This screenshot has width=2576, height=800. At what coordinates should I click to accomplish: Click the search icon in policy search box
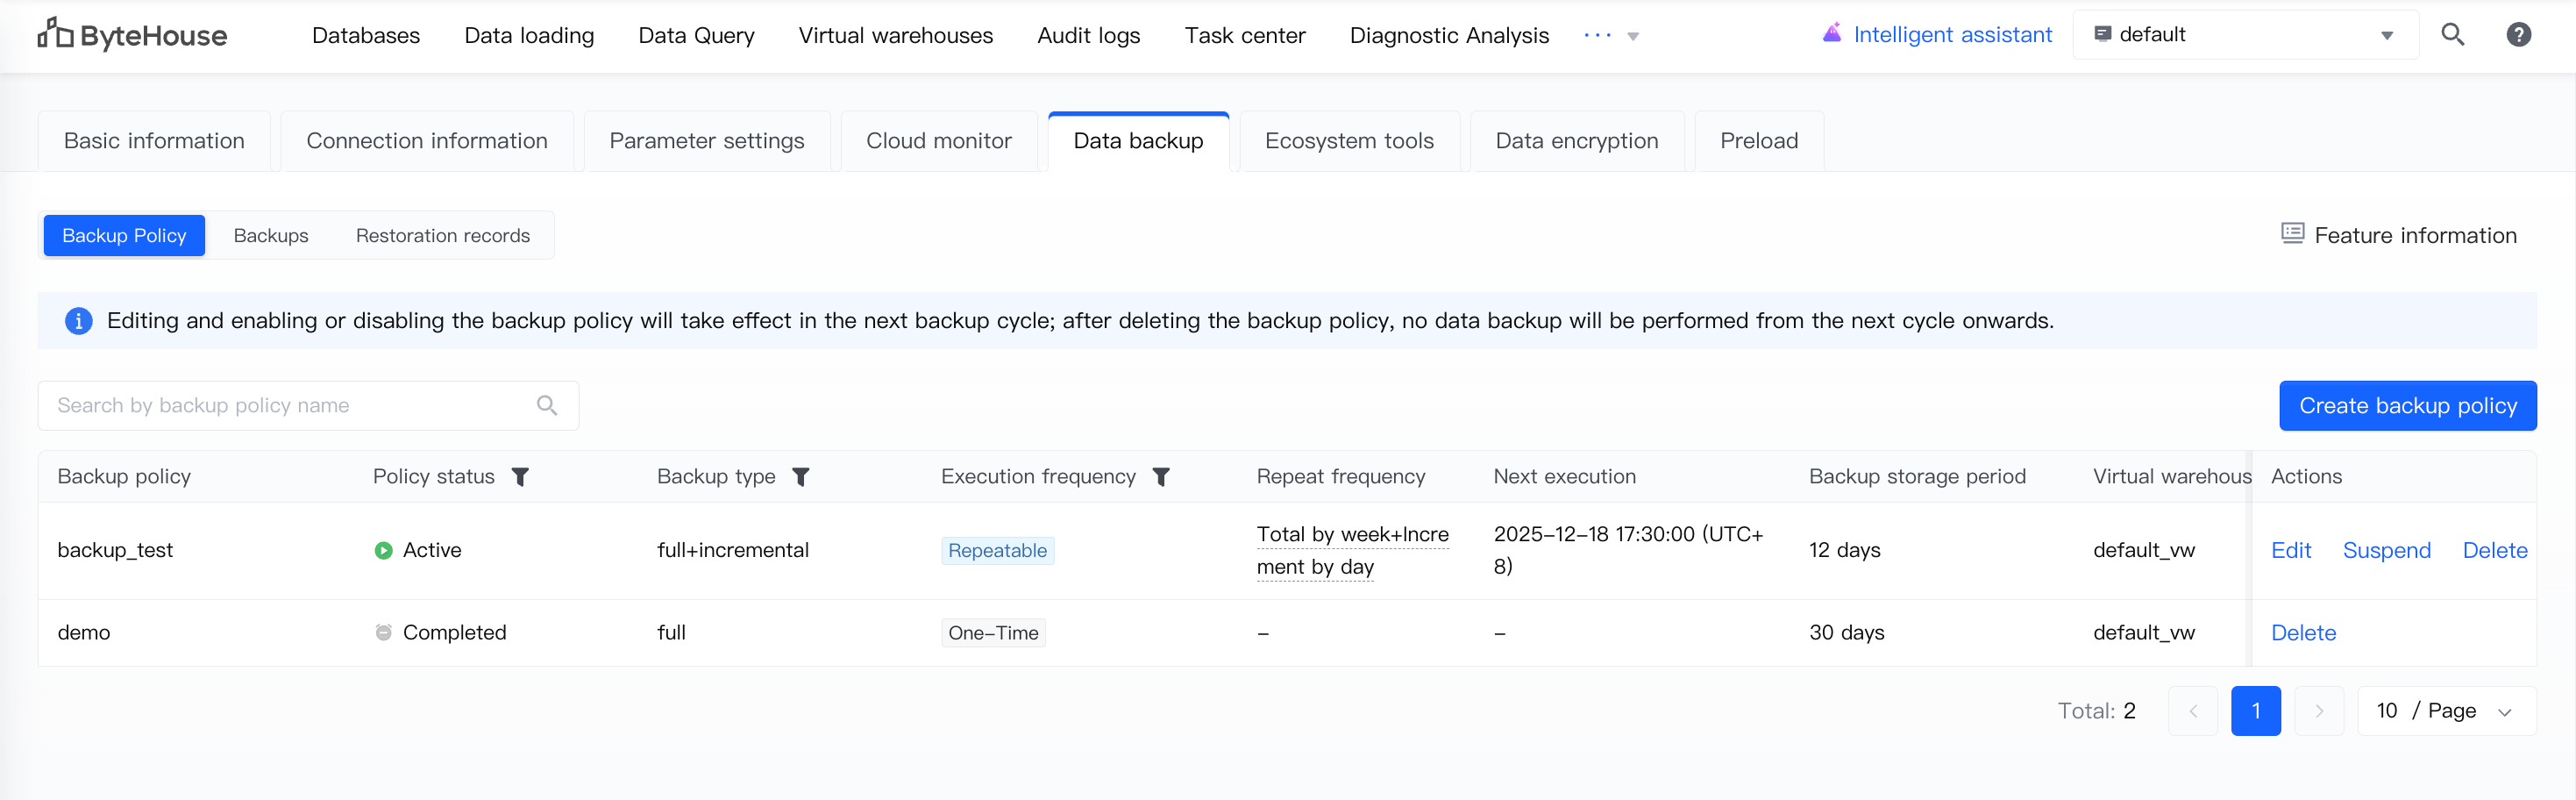547,405
